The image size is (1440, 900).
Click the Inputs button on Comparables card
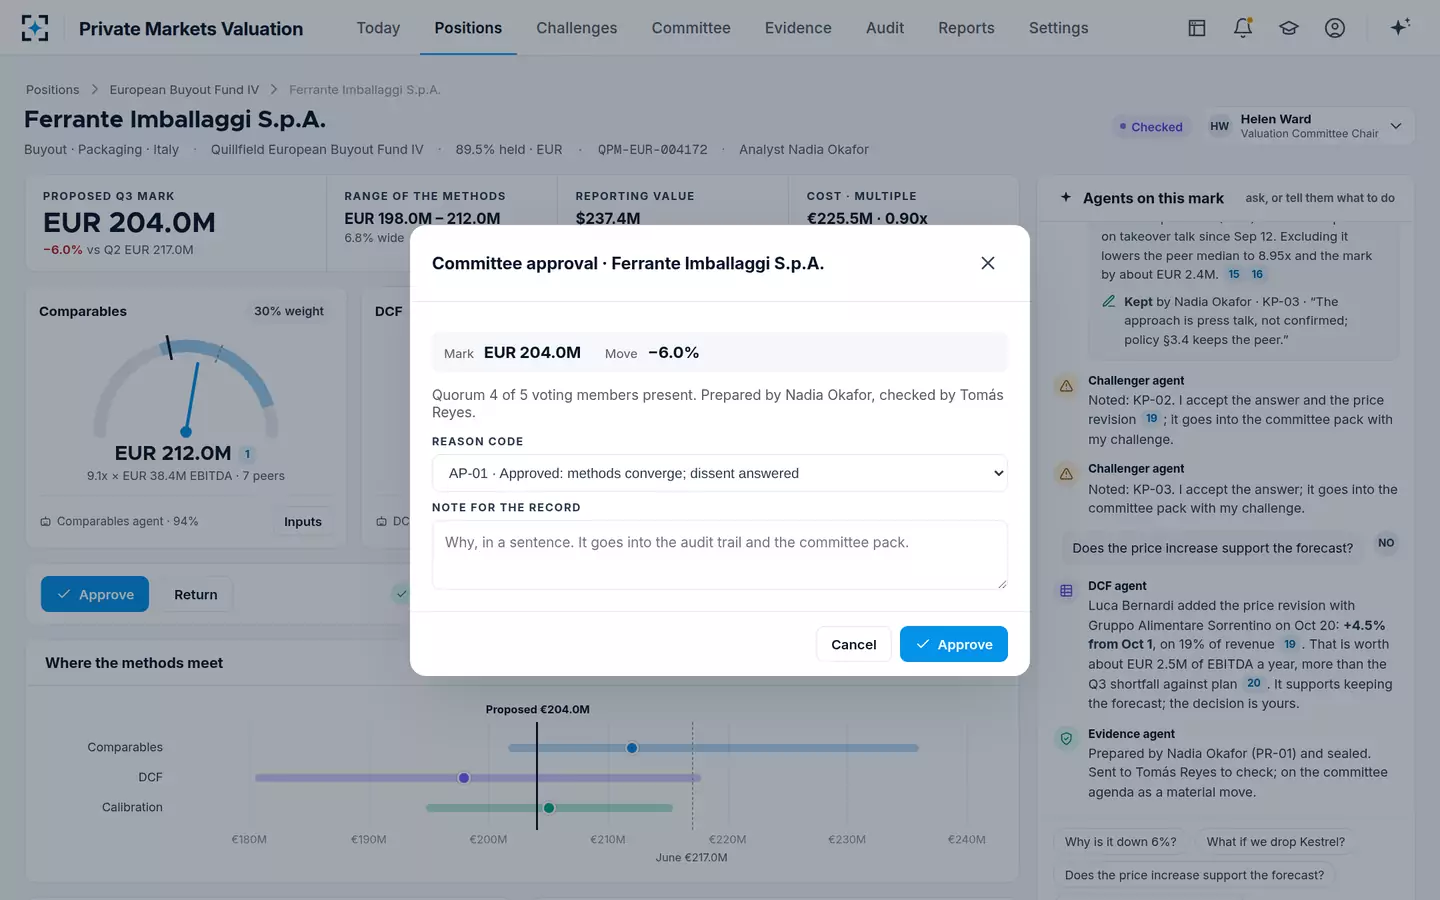pyautogui.click(x=303, y=521)
